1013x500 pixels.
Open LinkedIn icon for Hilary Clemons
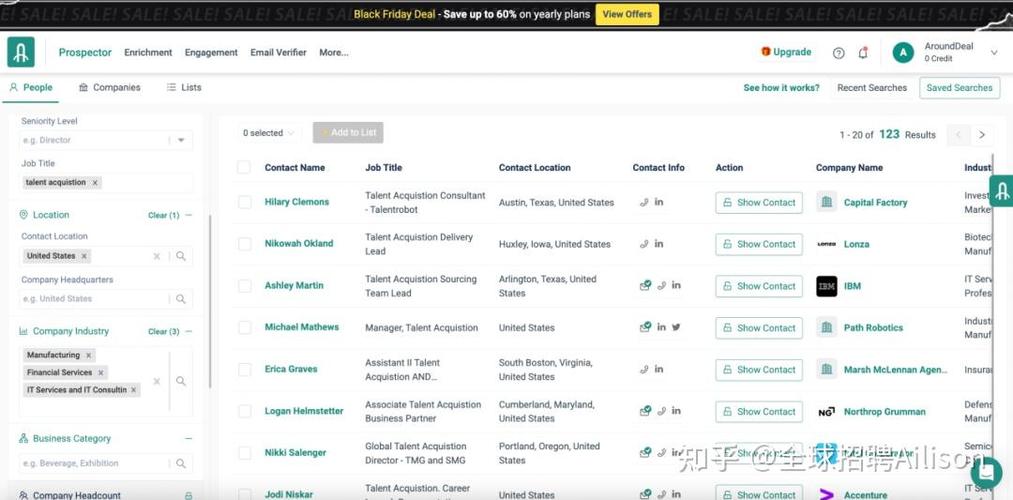click(659, 202)
